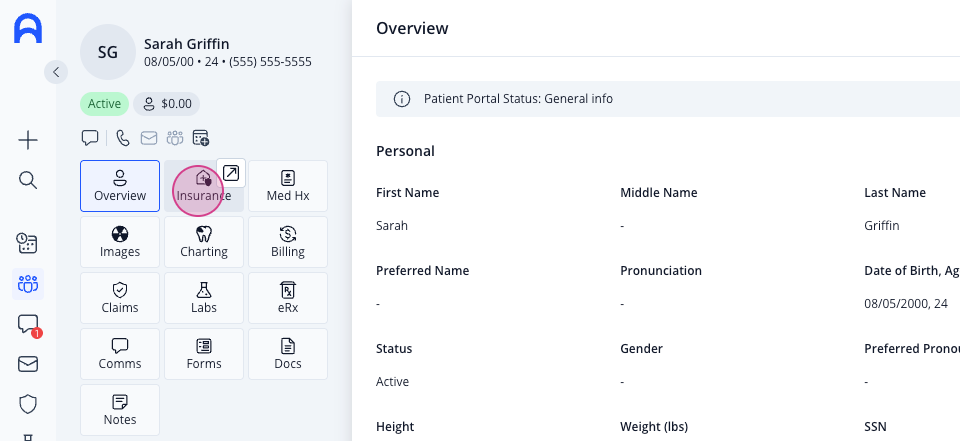Image resolution: width=960 pixels, height=441 pixels.
Task: Click the Last Name value Griffin
Action: [882, 225]
